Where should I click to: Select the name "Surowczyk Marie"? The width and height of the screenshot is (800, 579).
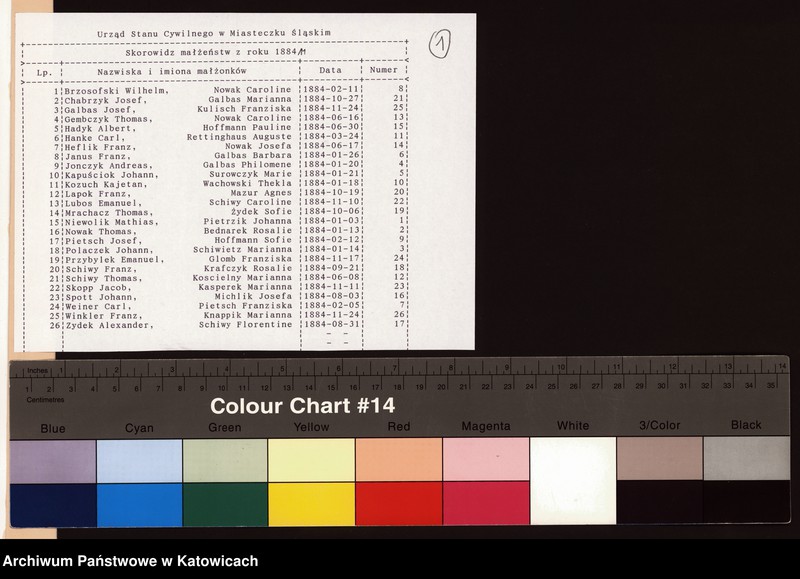(250, 174)
